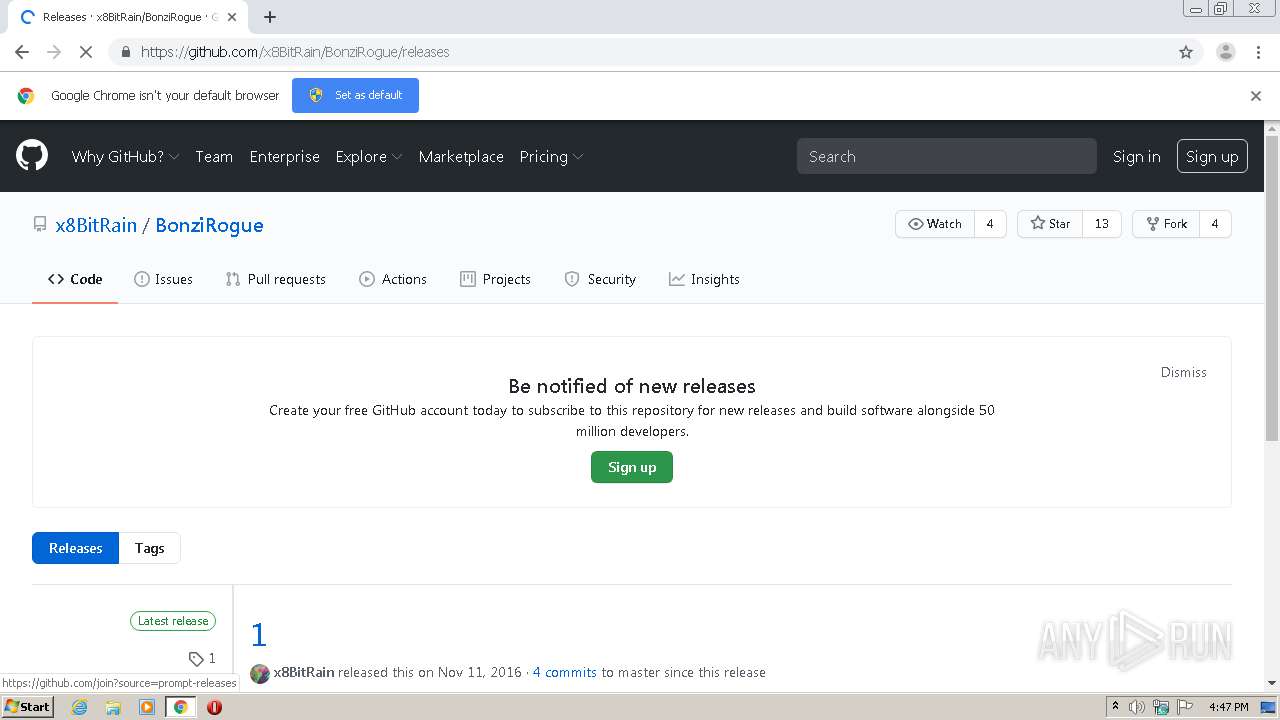Open the Marketplace nav link
Screen dimensions: 1280x720
coord(461,156)
